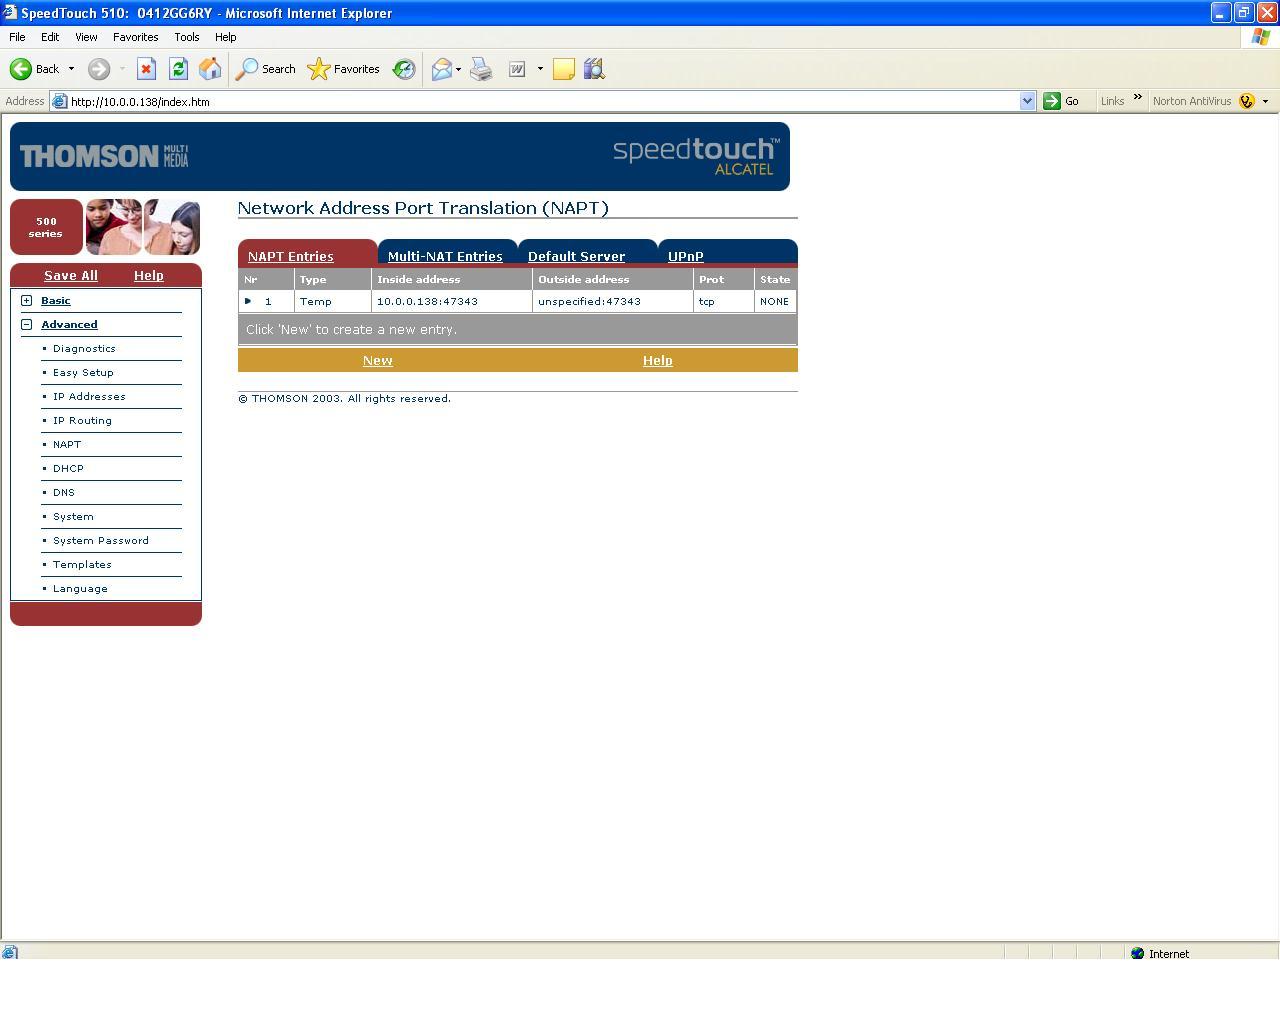
Task: Click the page icon in address bar
Action: pyautogui.click(x=59, y=101)
